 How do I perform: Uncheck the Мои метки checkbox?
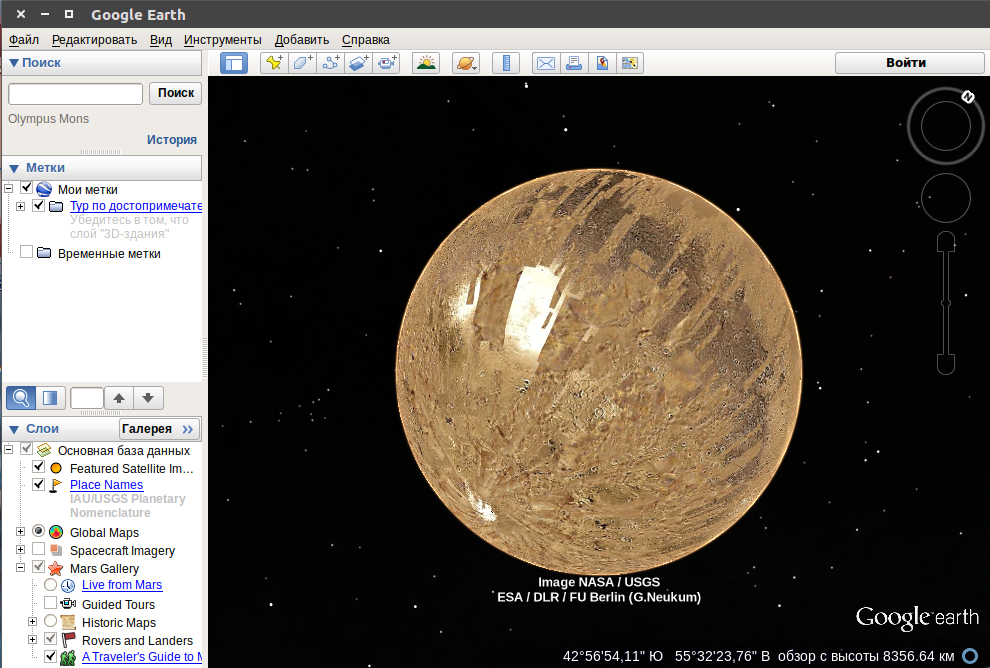[27, 188]
